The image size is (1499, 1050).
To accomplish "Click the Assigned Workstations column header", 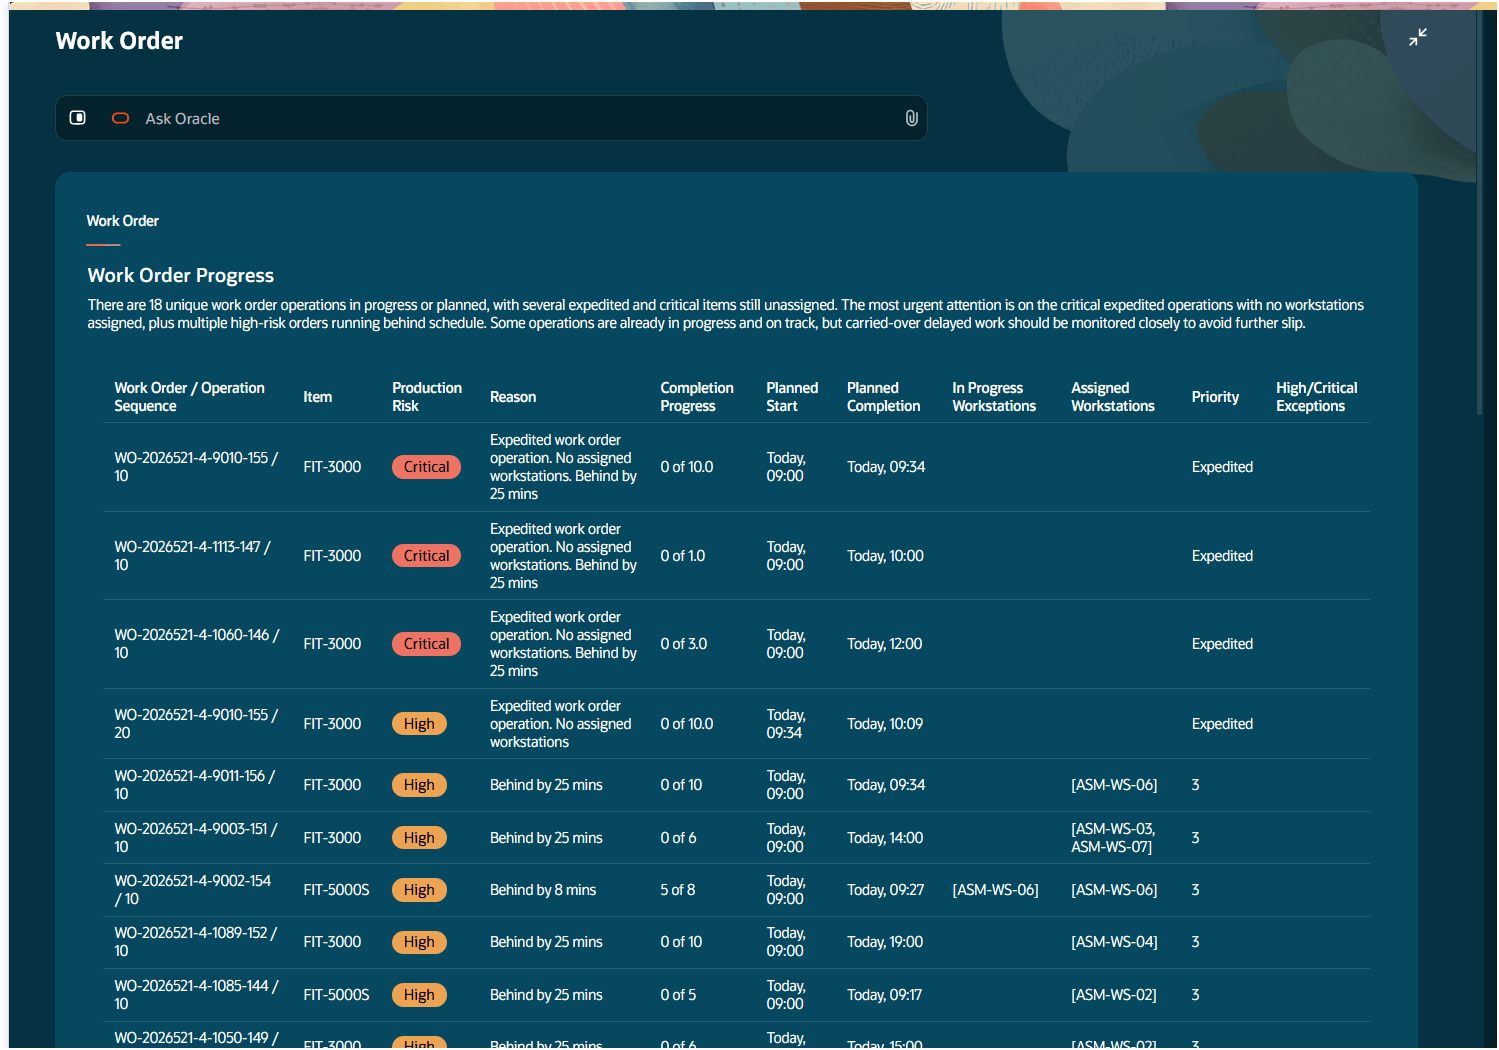I will click(x=1113, y=397).
